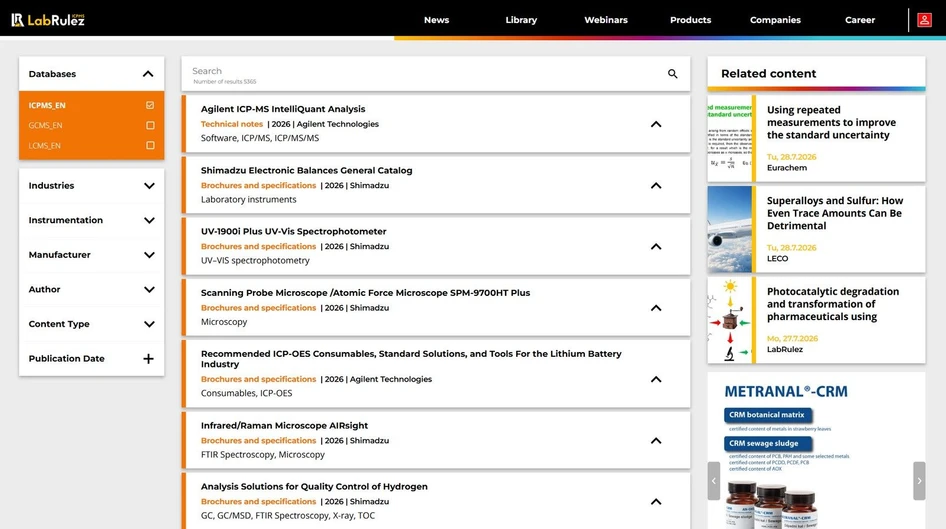Open UV-1900i Plus UV-Vis Spectrophotometer title
The width and height of the screenshot is (946, 529).
pos(293,232)
